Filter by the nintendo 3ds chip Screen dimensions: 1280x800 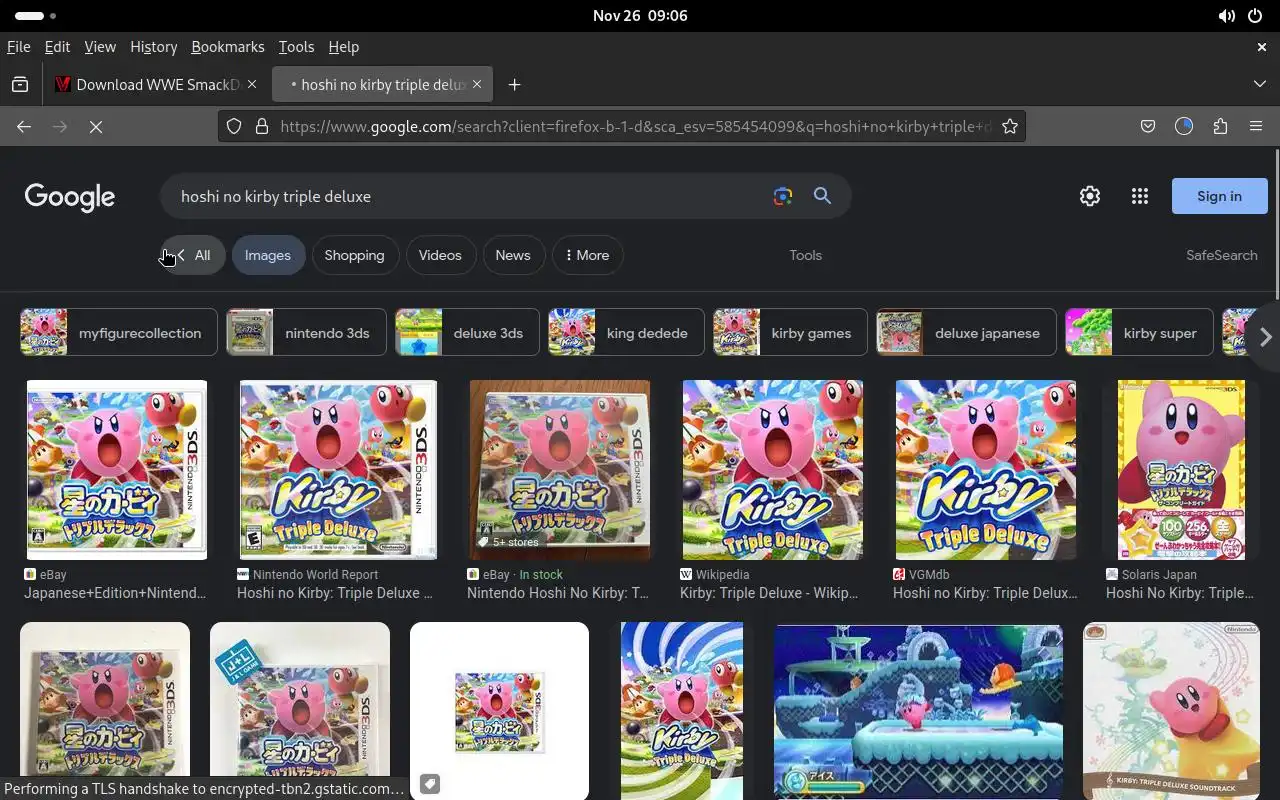point(307,333)
